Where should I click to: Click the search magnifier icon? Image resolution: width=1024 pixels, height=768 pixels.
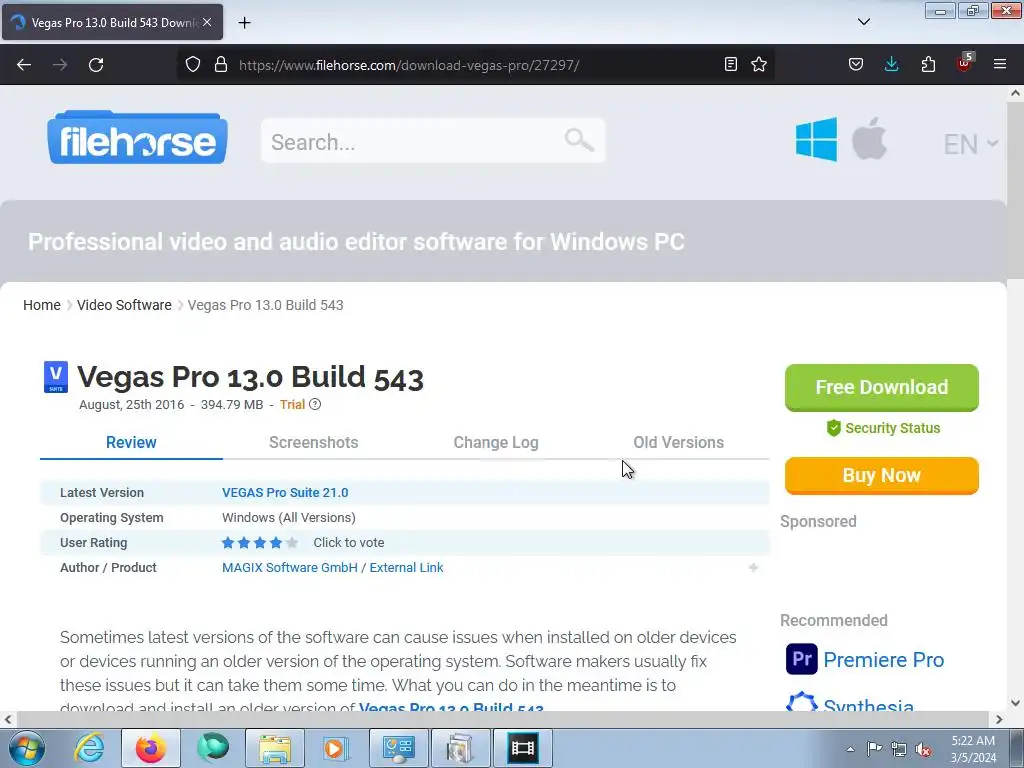579,140
